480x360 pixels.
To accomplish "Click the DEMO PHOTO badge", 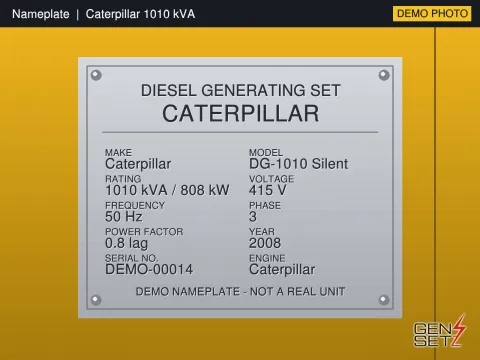I will 432,14.
